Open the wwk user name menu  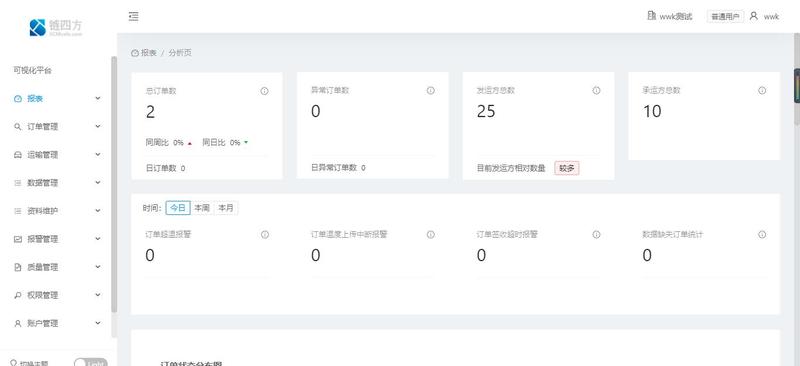pyautogui.click(x=771, y=16)
